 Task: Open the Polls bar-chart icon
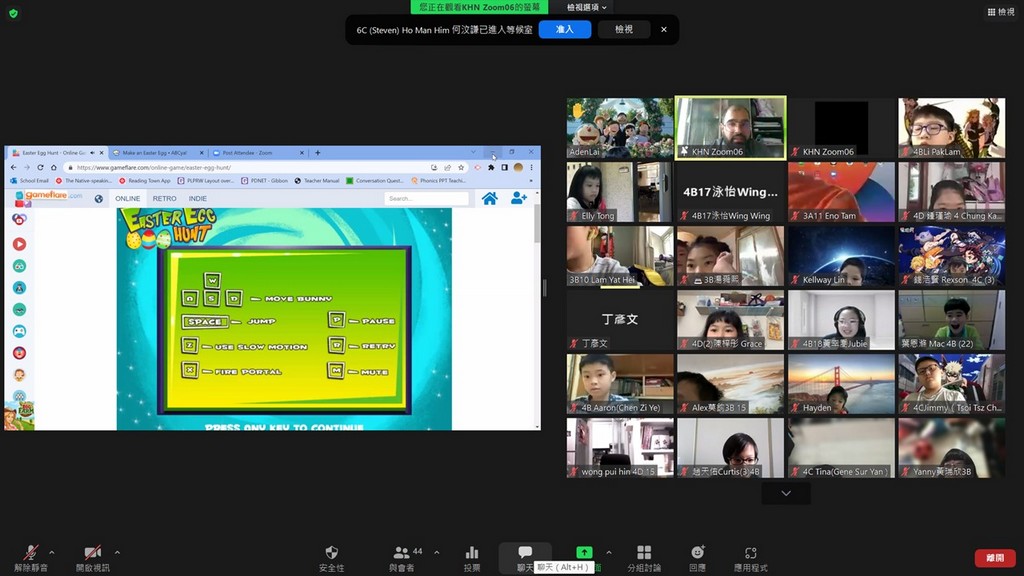(472, 552)
